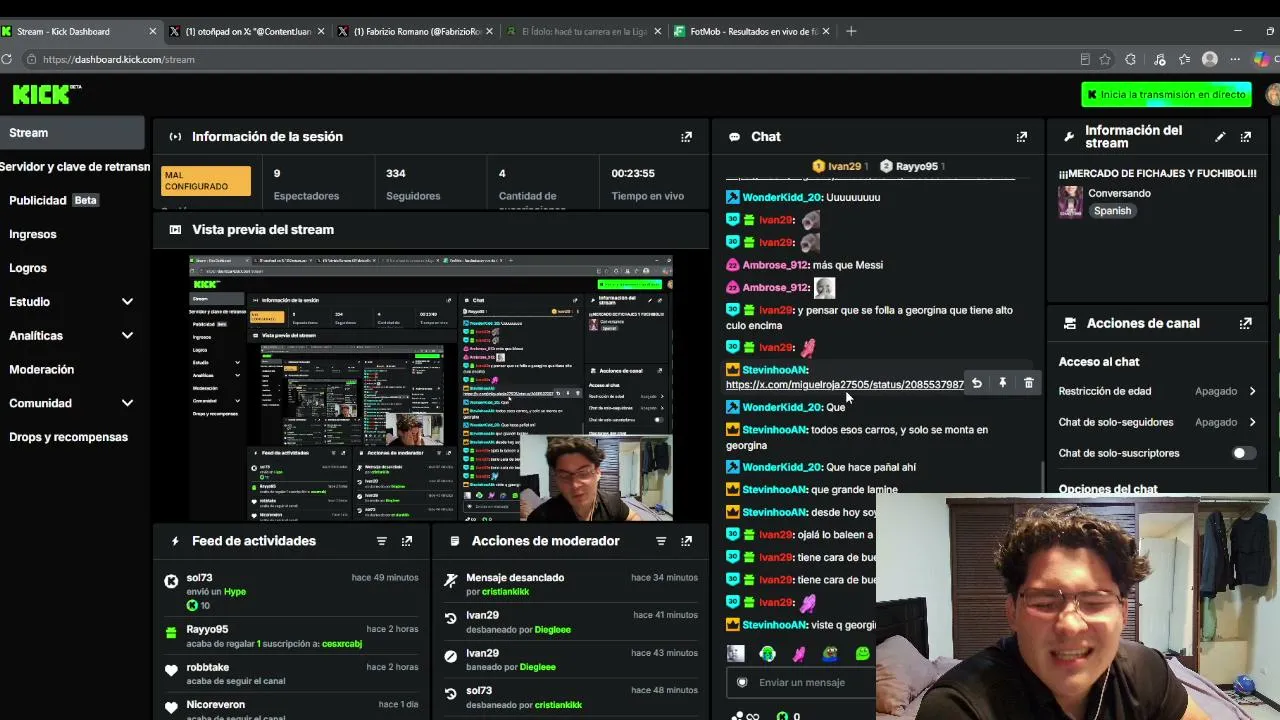This screenshot has height=720, width=1280.
Task: Filter the Acciones de moderador list
Action: click(x=660, y=541)
